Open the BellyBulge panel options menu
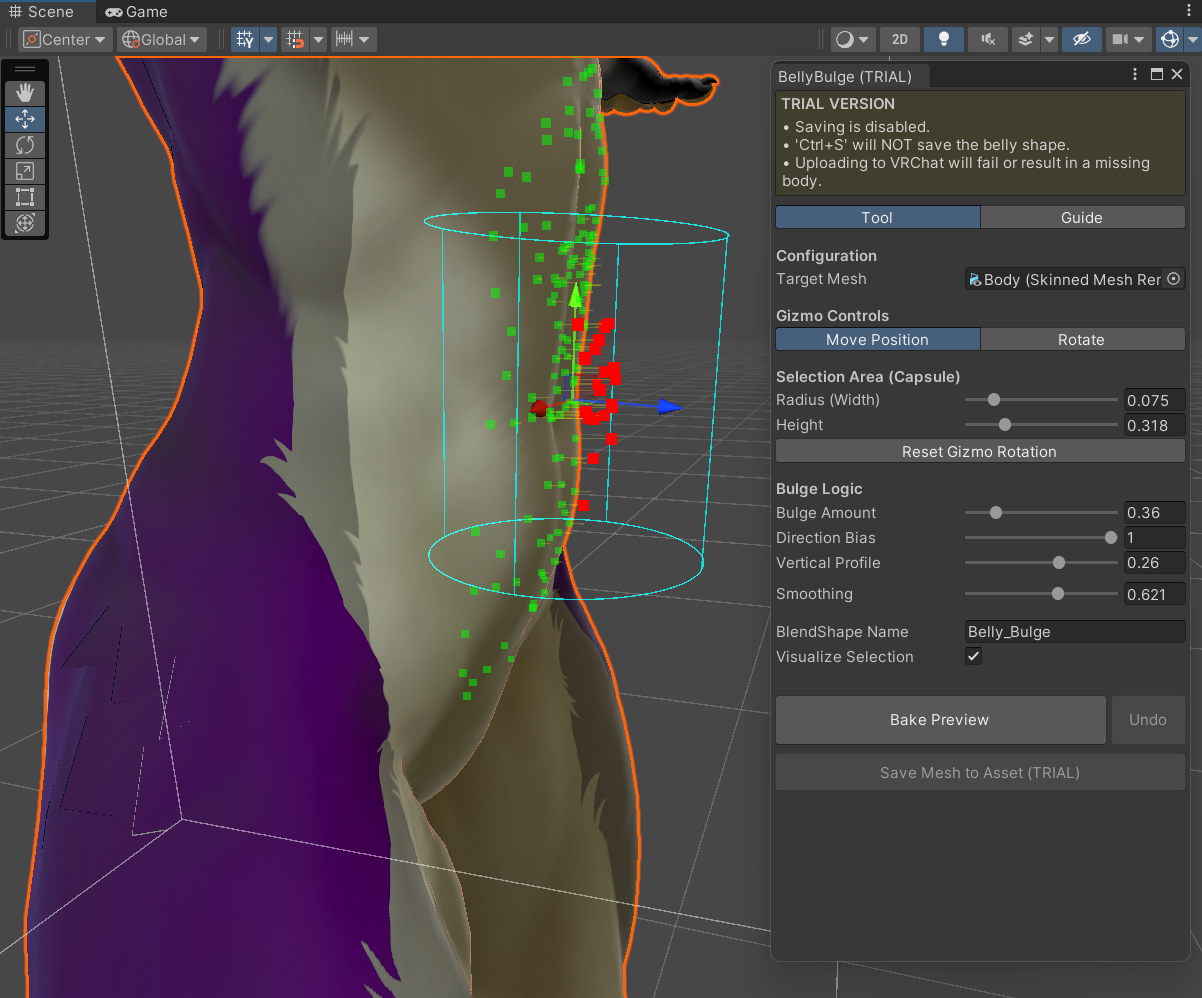This screenshot has height=998, width=1202. [x=1133, y=74]
